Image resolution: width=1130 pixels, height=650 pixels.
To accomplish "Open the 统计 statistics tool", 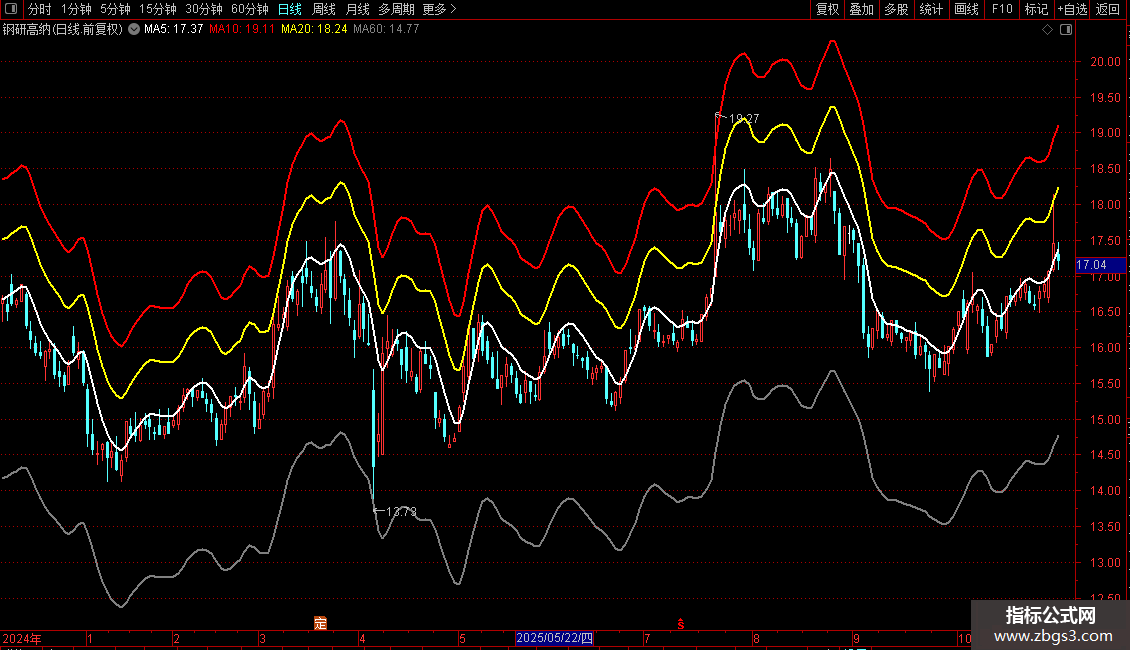I will 931,9.
